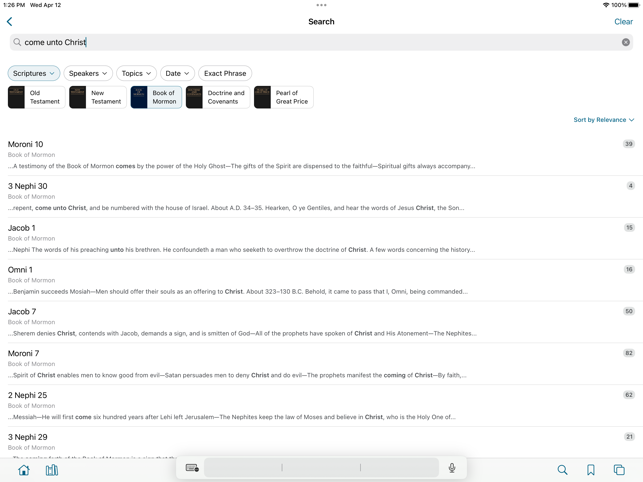Open the Sort by Relevance menu
This screenshot has width=643, height=482.
pyautogui.click(x=603, y=120)
